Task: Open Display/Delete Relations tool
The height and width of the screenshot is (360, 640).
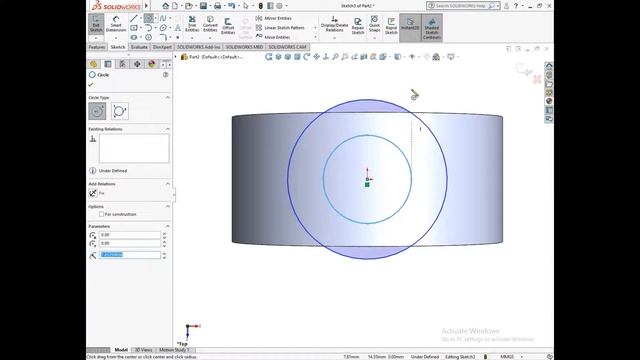Action: coord(334,24)
